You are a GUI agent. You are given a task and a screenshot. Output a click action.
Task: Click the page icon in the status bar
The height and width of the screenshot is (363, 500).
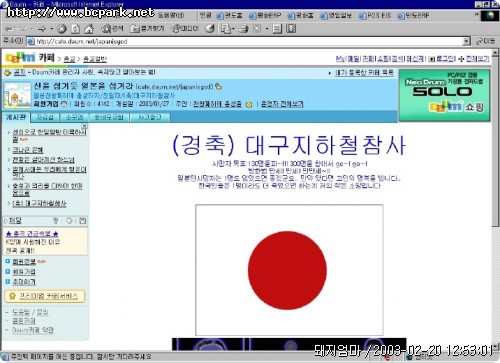pos(5,357)
